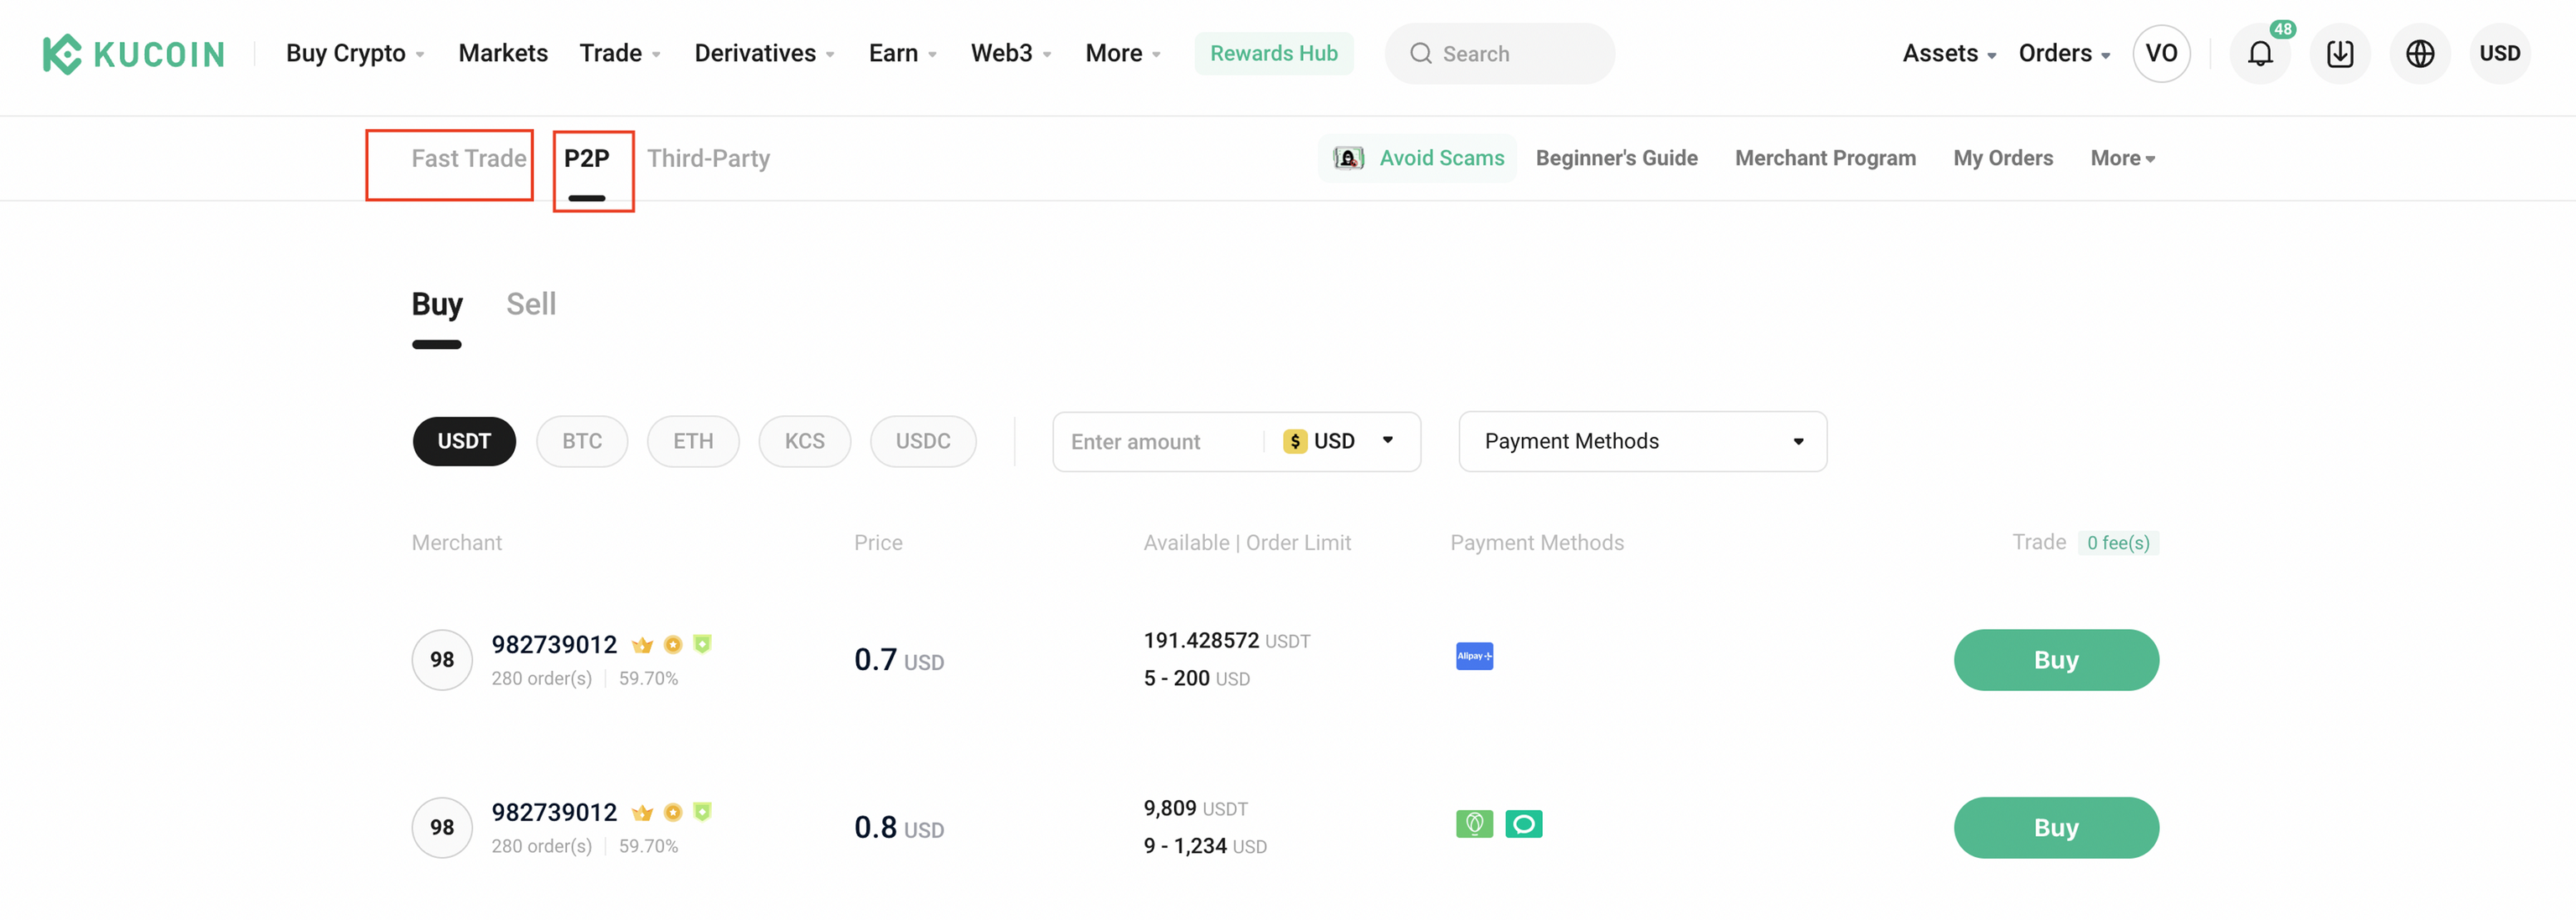Select the KCS coin filter
The width and height of the screenshot is (2576, 920).
pos(805,441)
